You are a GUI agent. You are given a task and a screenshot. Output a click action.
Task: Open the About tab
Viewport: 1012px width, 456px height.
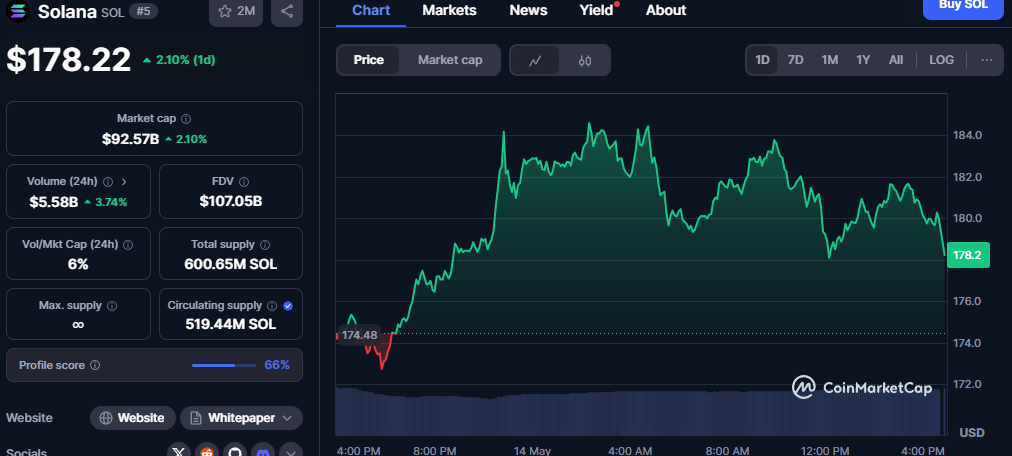point(665,10)
